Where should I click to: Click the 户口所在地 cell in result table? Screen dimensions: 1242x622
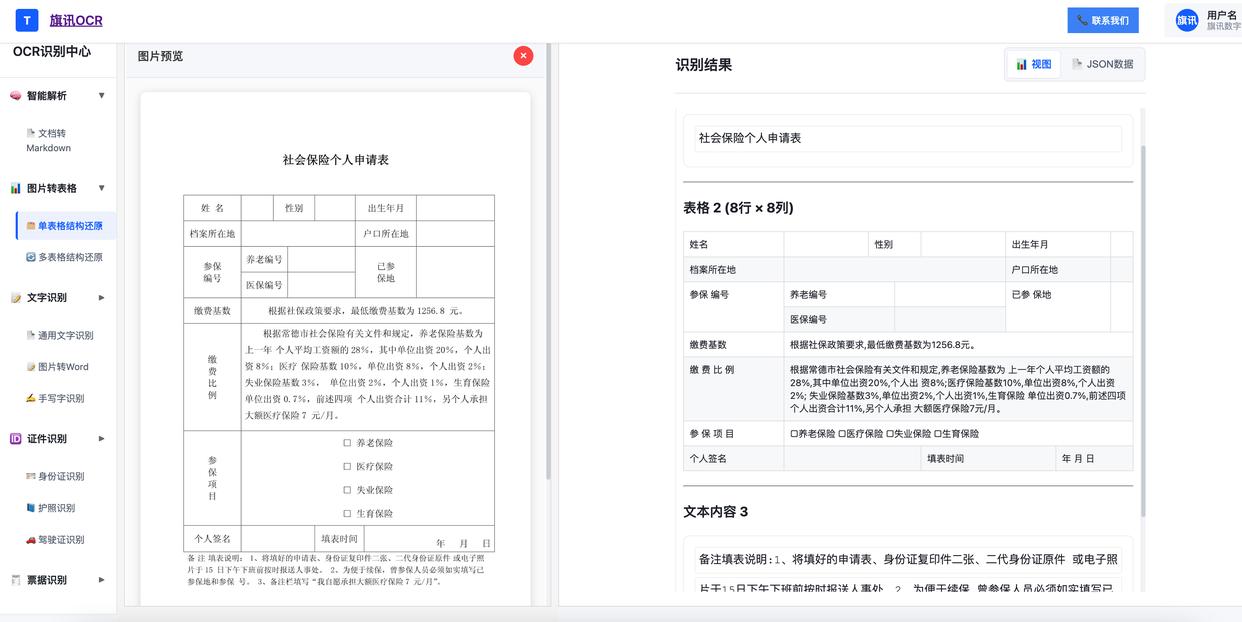(1058, 270)
